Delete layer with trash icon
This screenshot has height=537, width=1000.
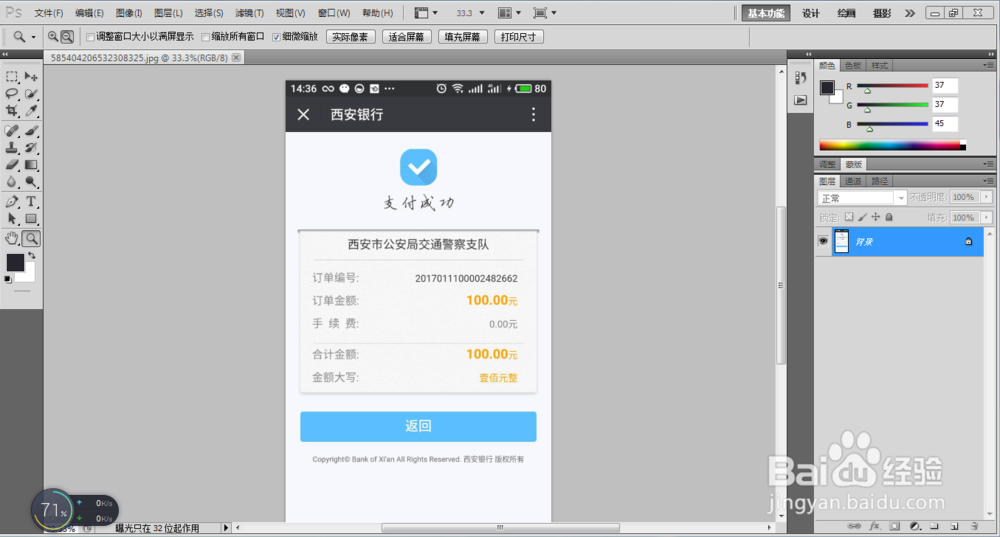[974, 526]
